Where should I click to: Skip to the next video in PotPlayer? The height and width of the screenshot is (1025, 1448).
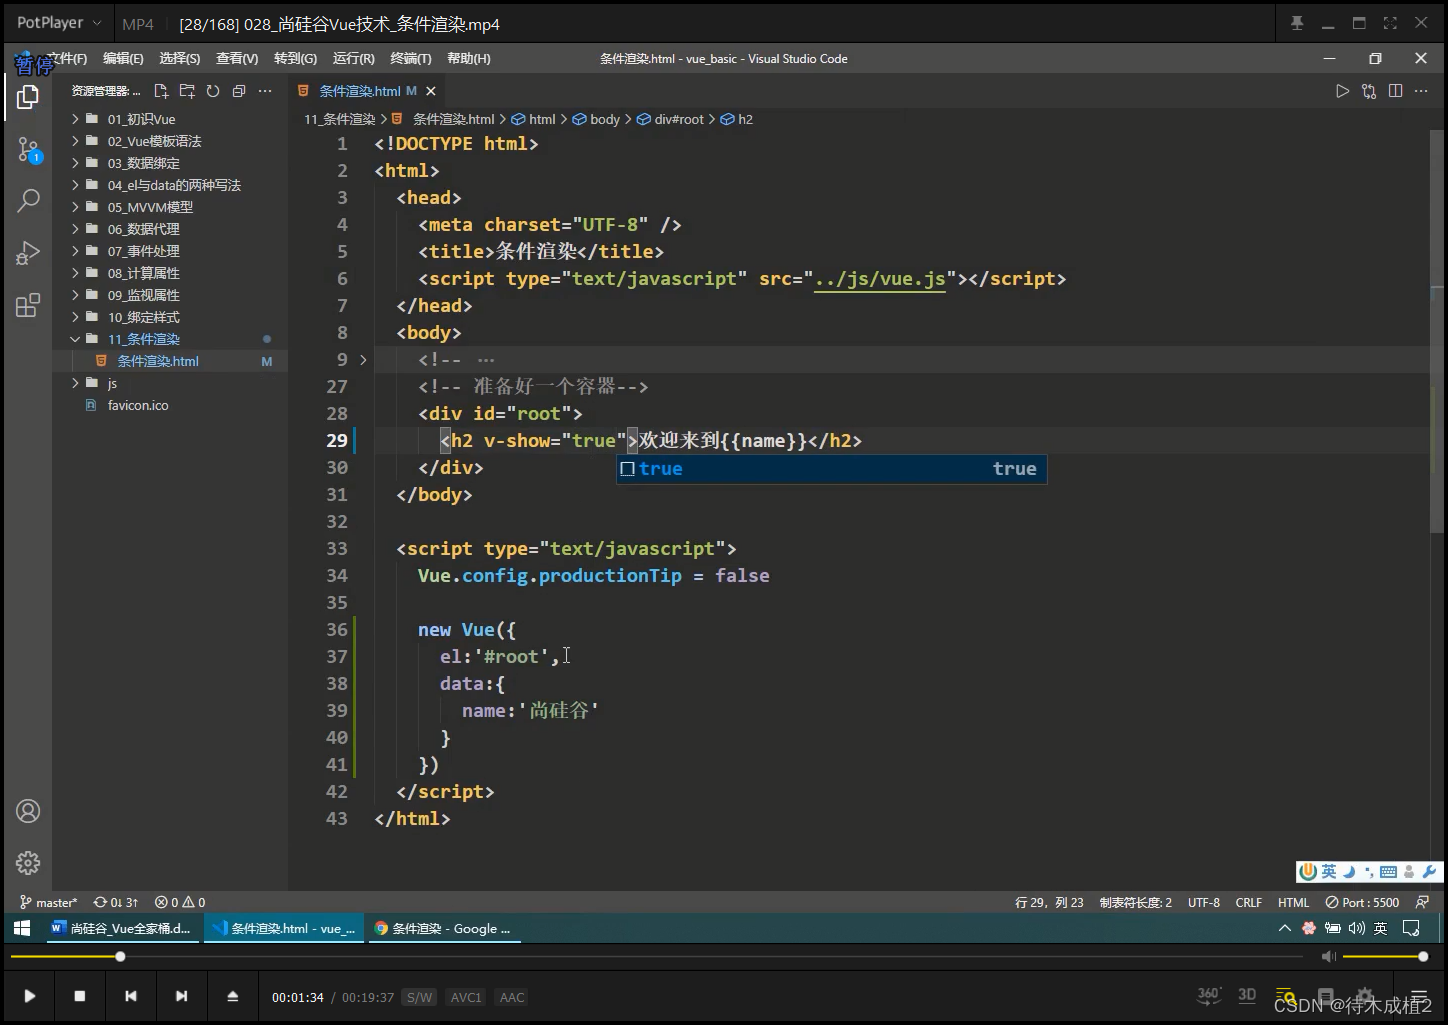181,996
